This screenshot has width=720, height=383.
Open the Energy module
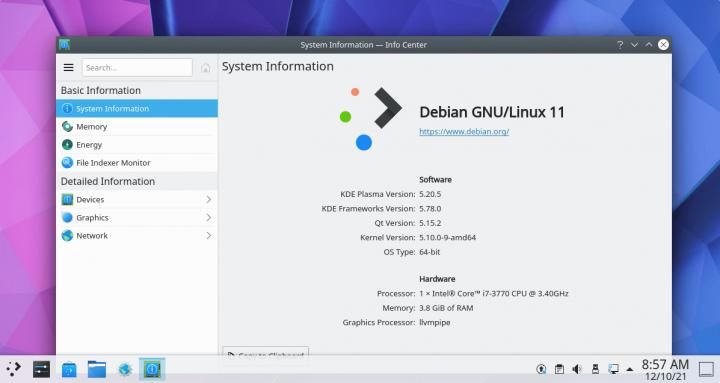tap(137, 145)
